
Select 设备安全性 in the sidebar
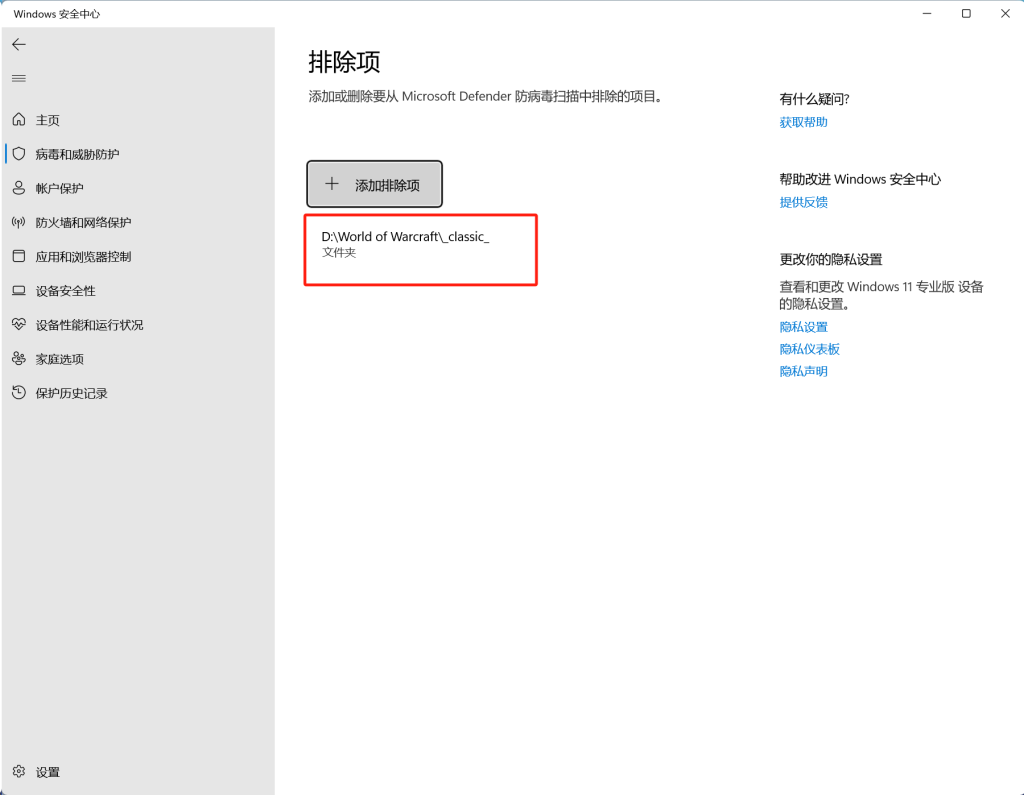tap(138, 291)
